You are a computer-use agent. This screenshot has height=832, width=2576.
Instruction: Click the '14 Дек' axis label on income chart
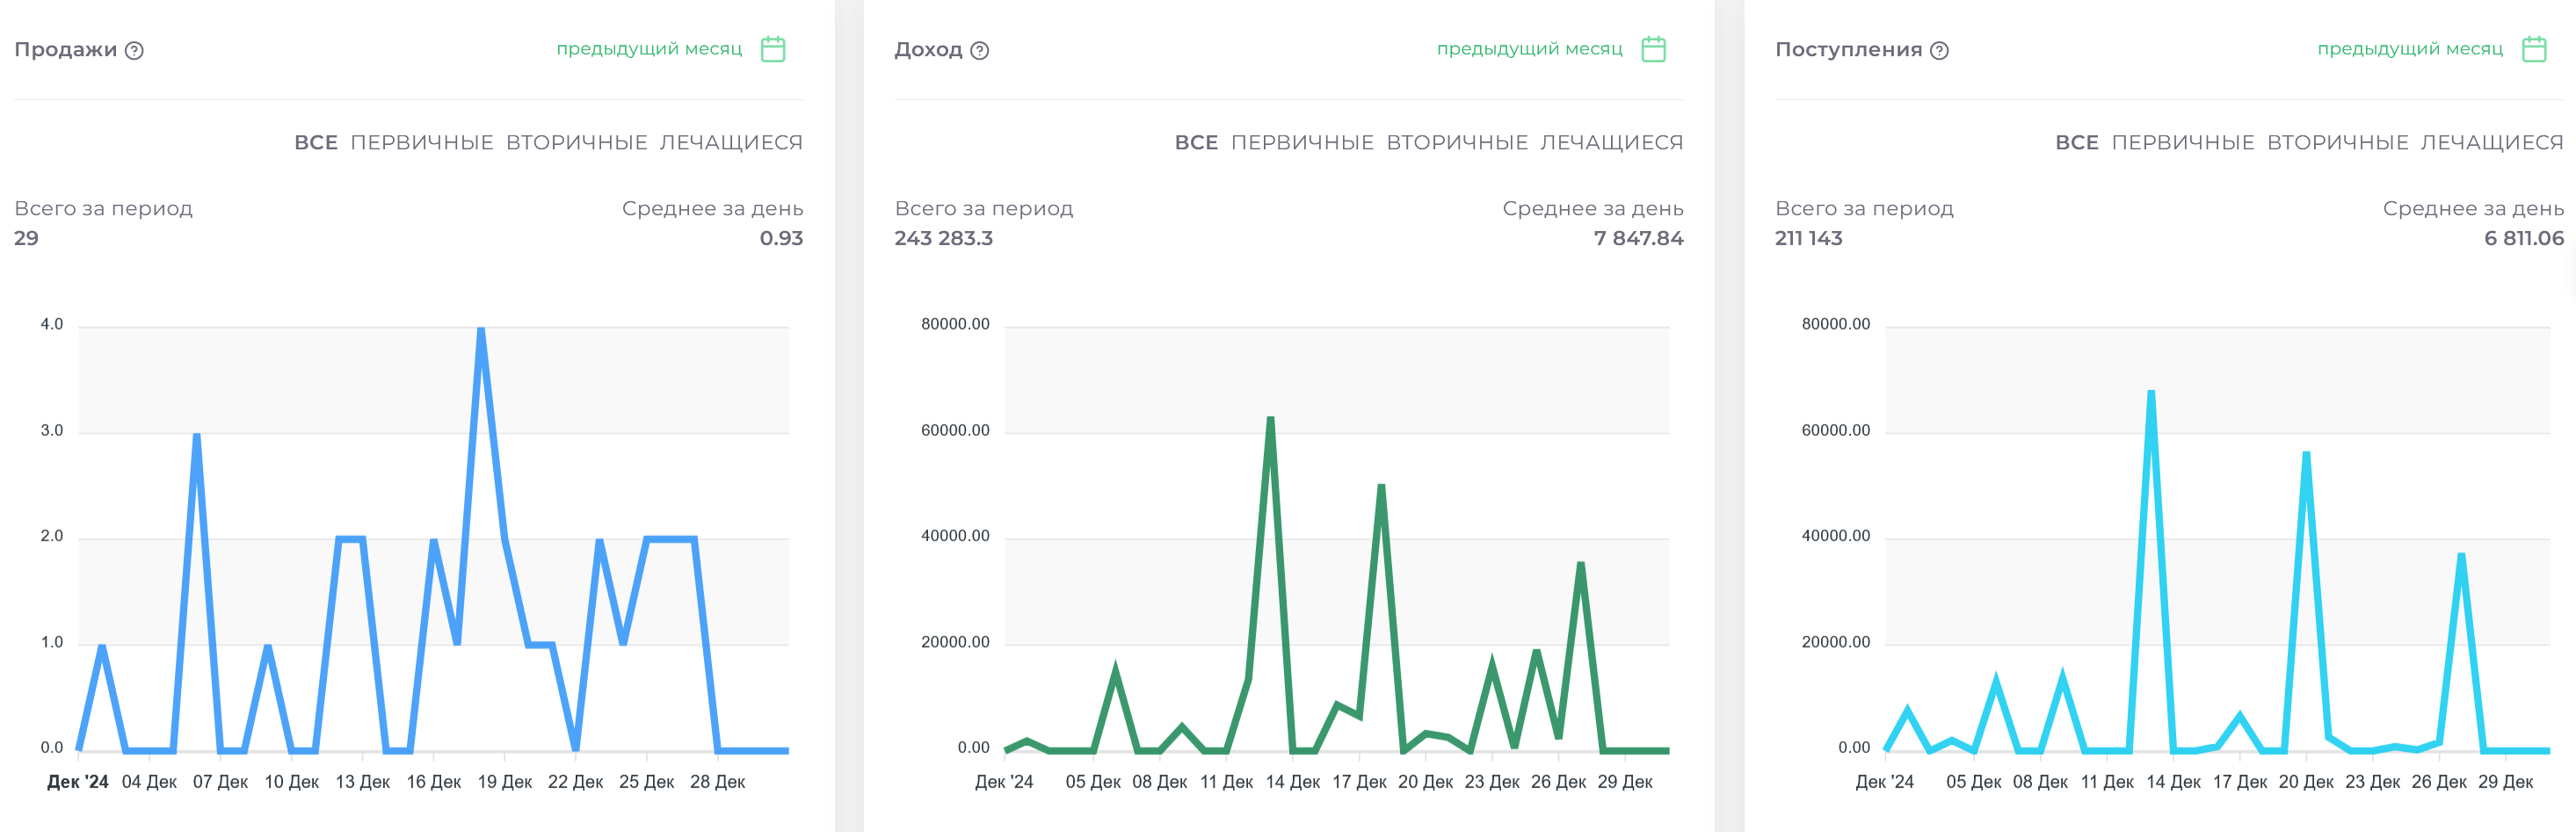(1292, 782)
